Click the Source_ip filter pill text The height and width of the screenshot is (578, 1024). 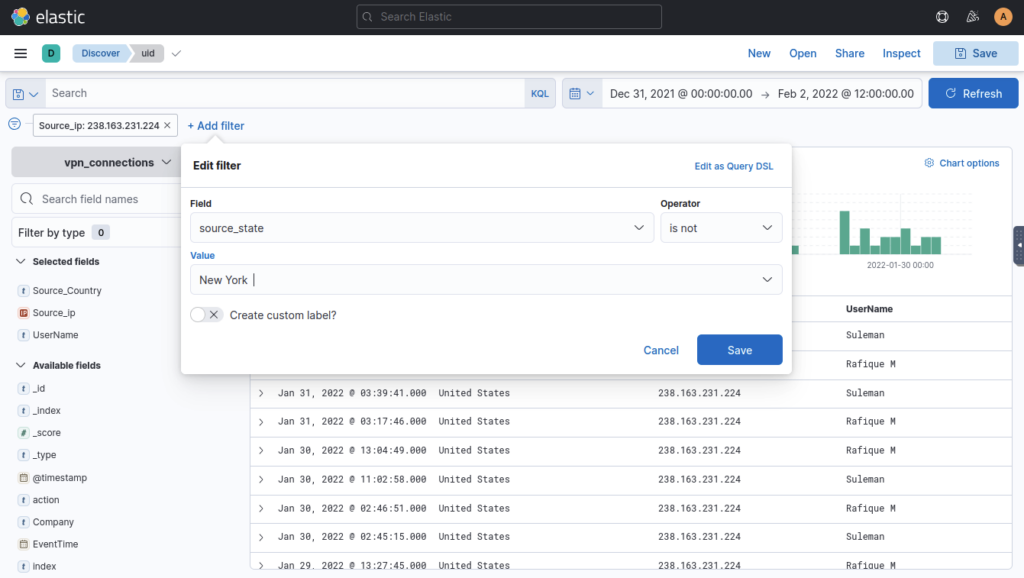pos(99,125)
